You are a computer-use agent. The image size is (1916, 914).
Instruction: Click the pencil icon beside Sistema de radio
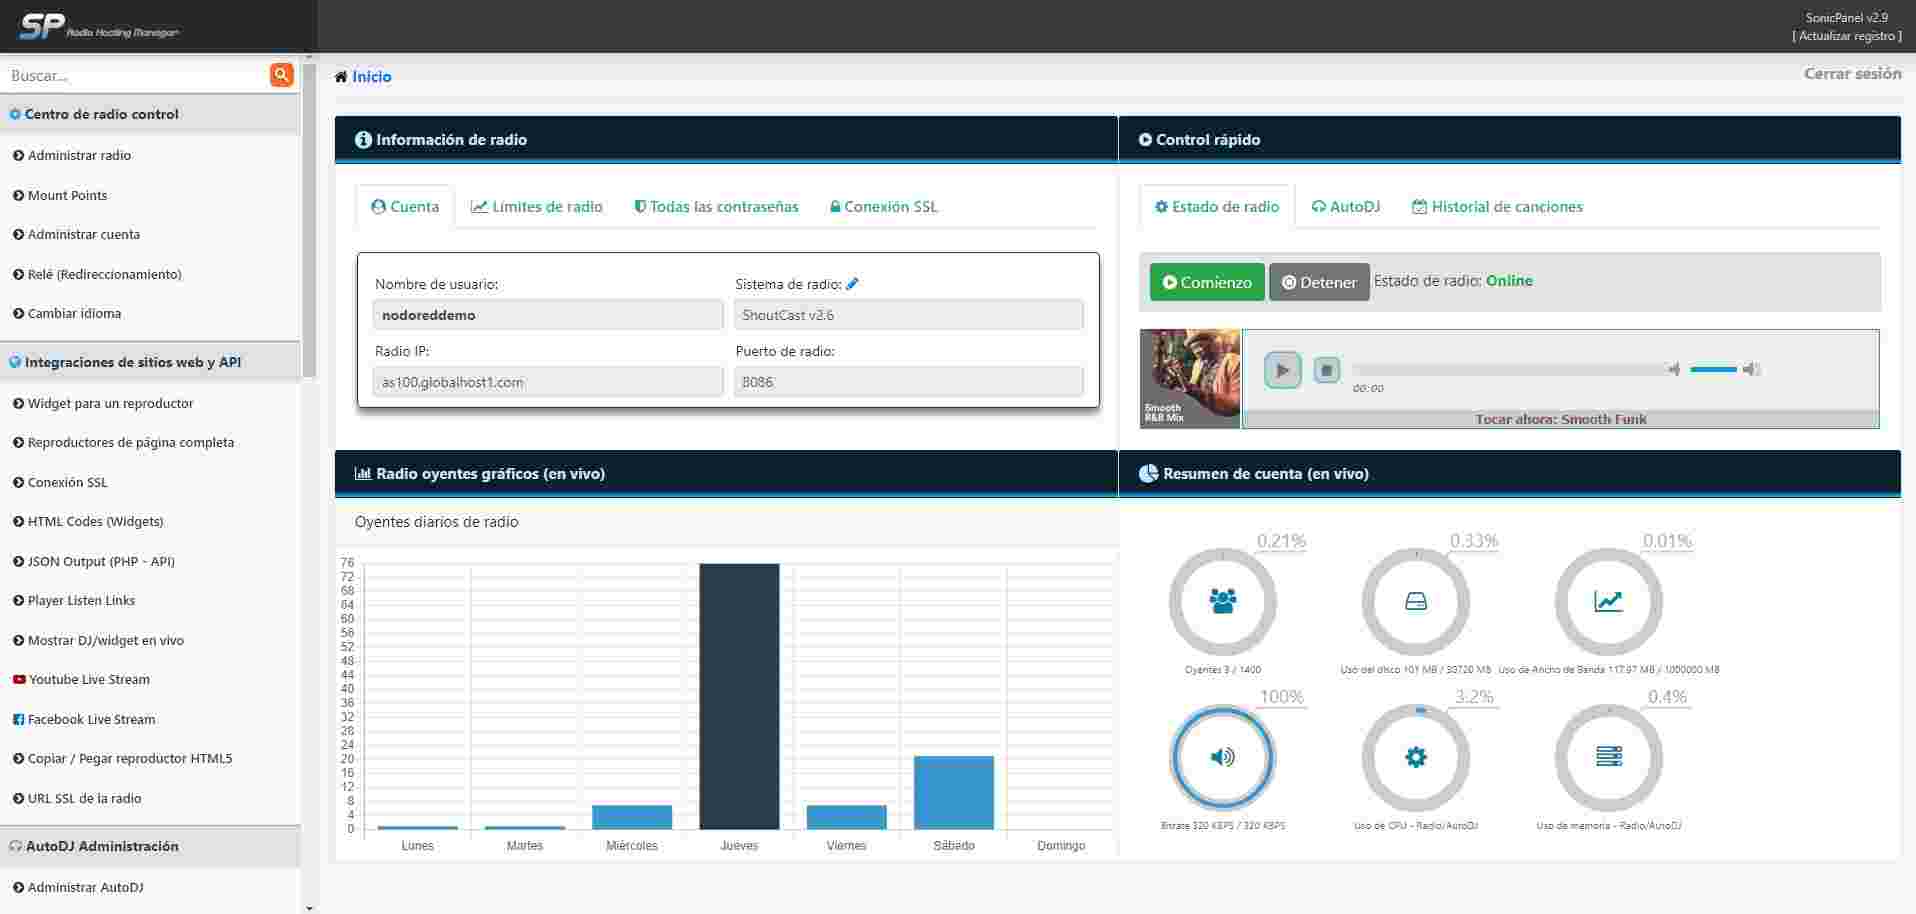point(852,284)
